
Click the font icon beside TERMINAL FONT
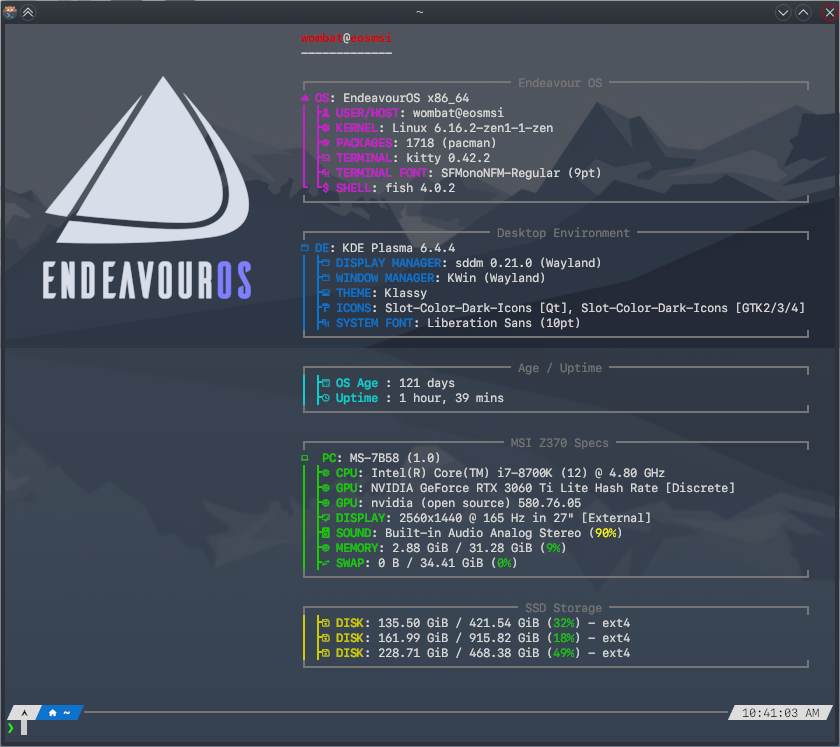click(325, 173)
